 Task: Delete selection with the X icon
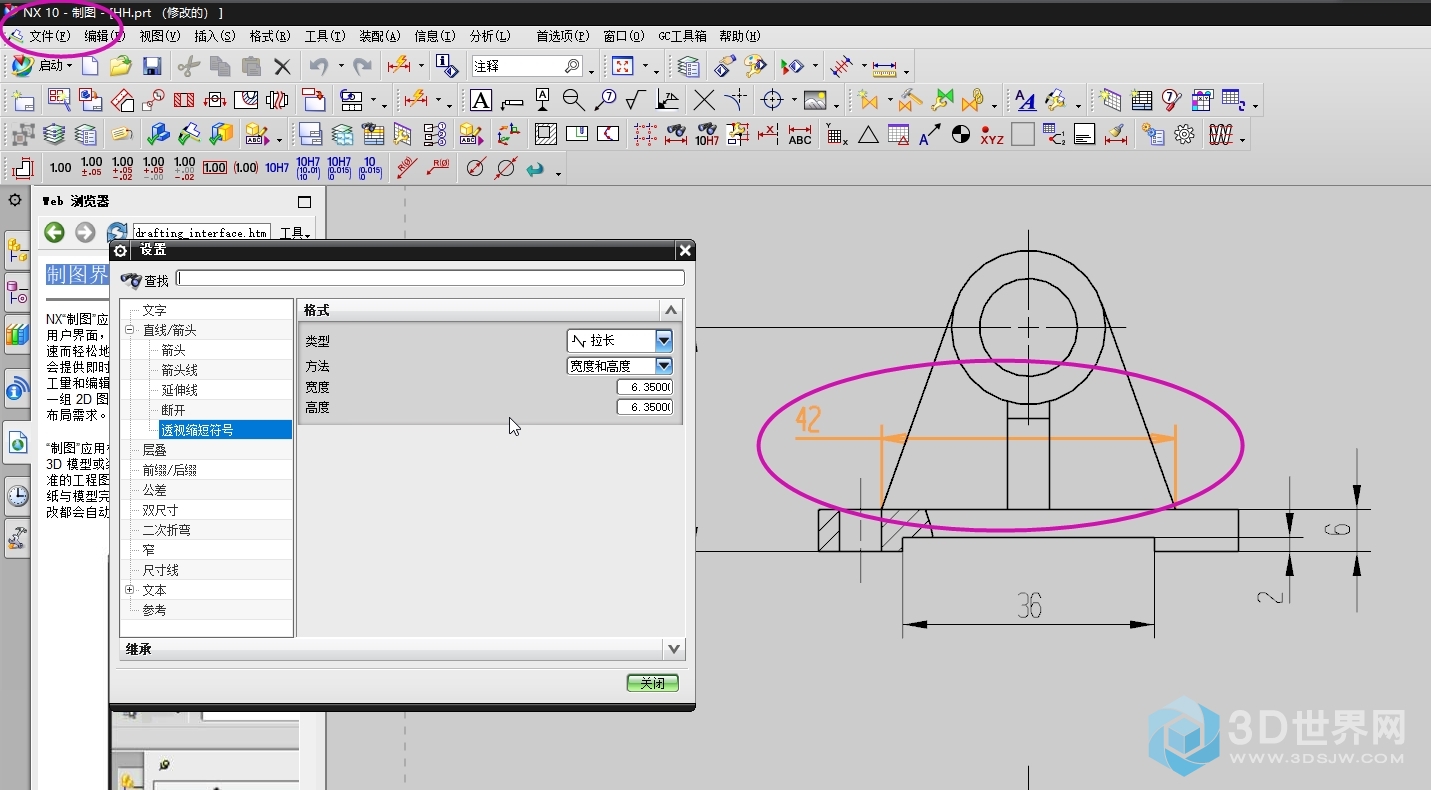click(282, 67)
